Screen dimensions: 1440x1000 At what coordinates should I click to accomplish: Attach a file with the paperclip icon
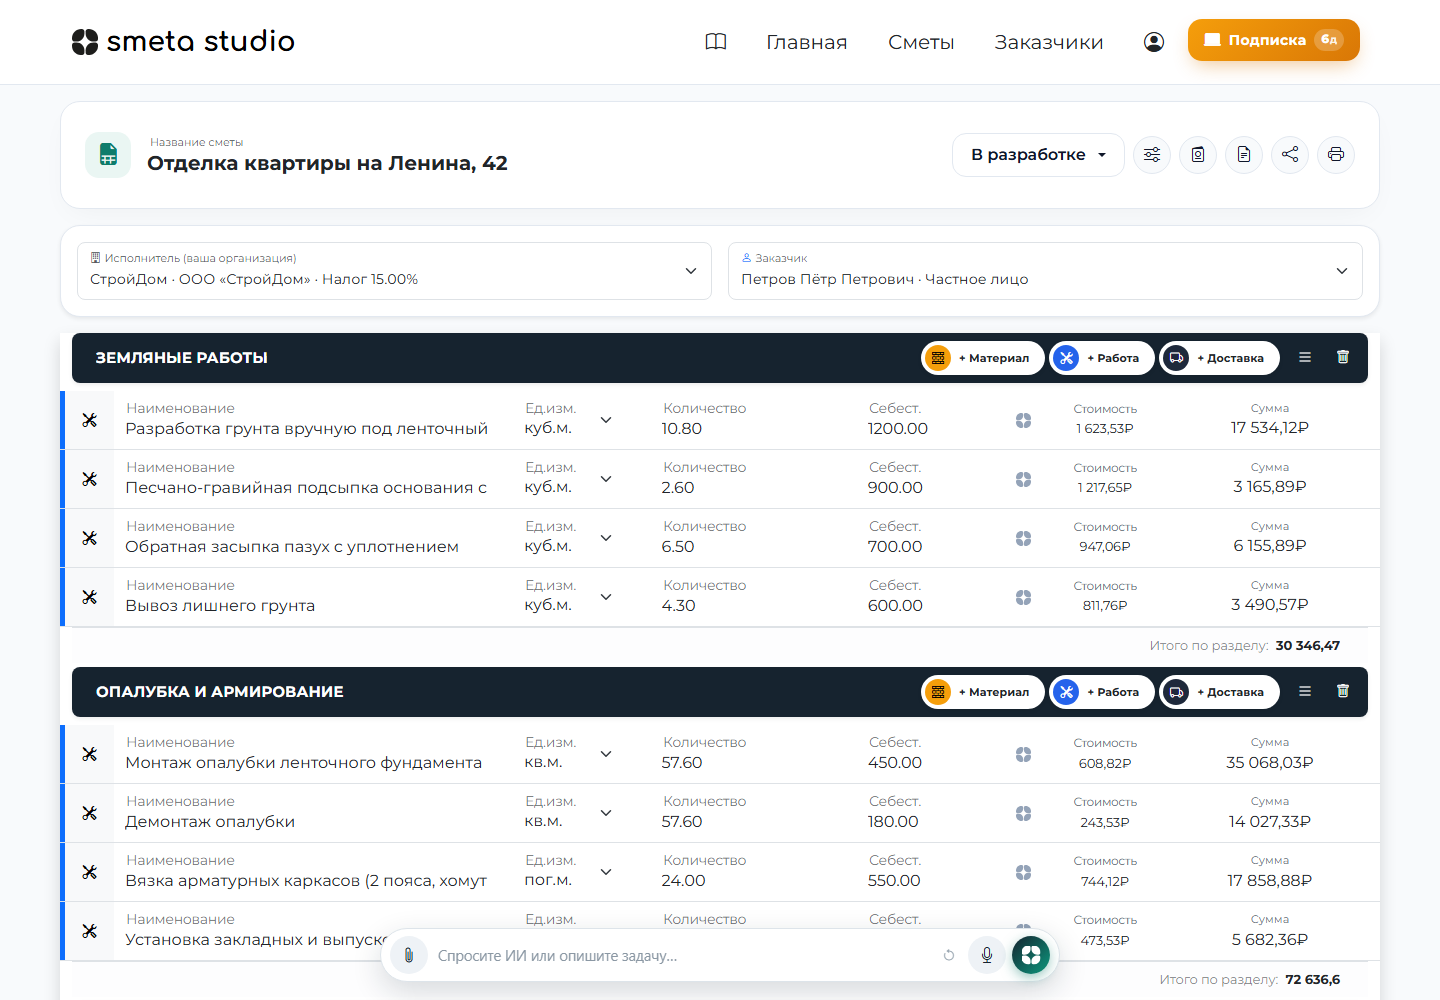tap(409, 956)
